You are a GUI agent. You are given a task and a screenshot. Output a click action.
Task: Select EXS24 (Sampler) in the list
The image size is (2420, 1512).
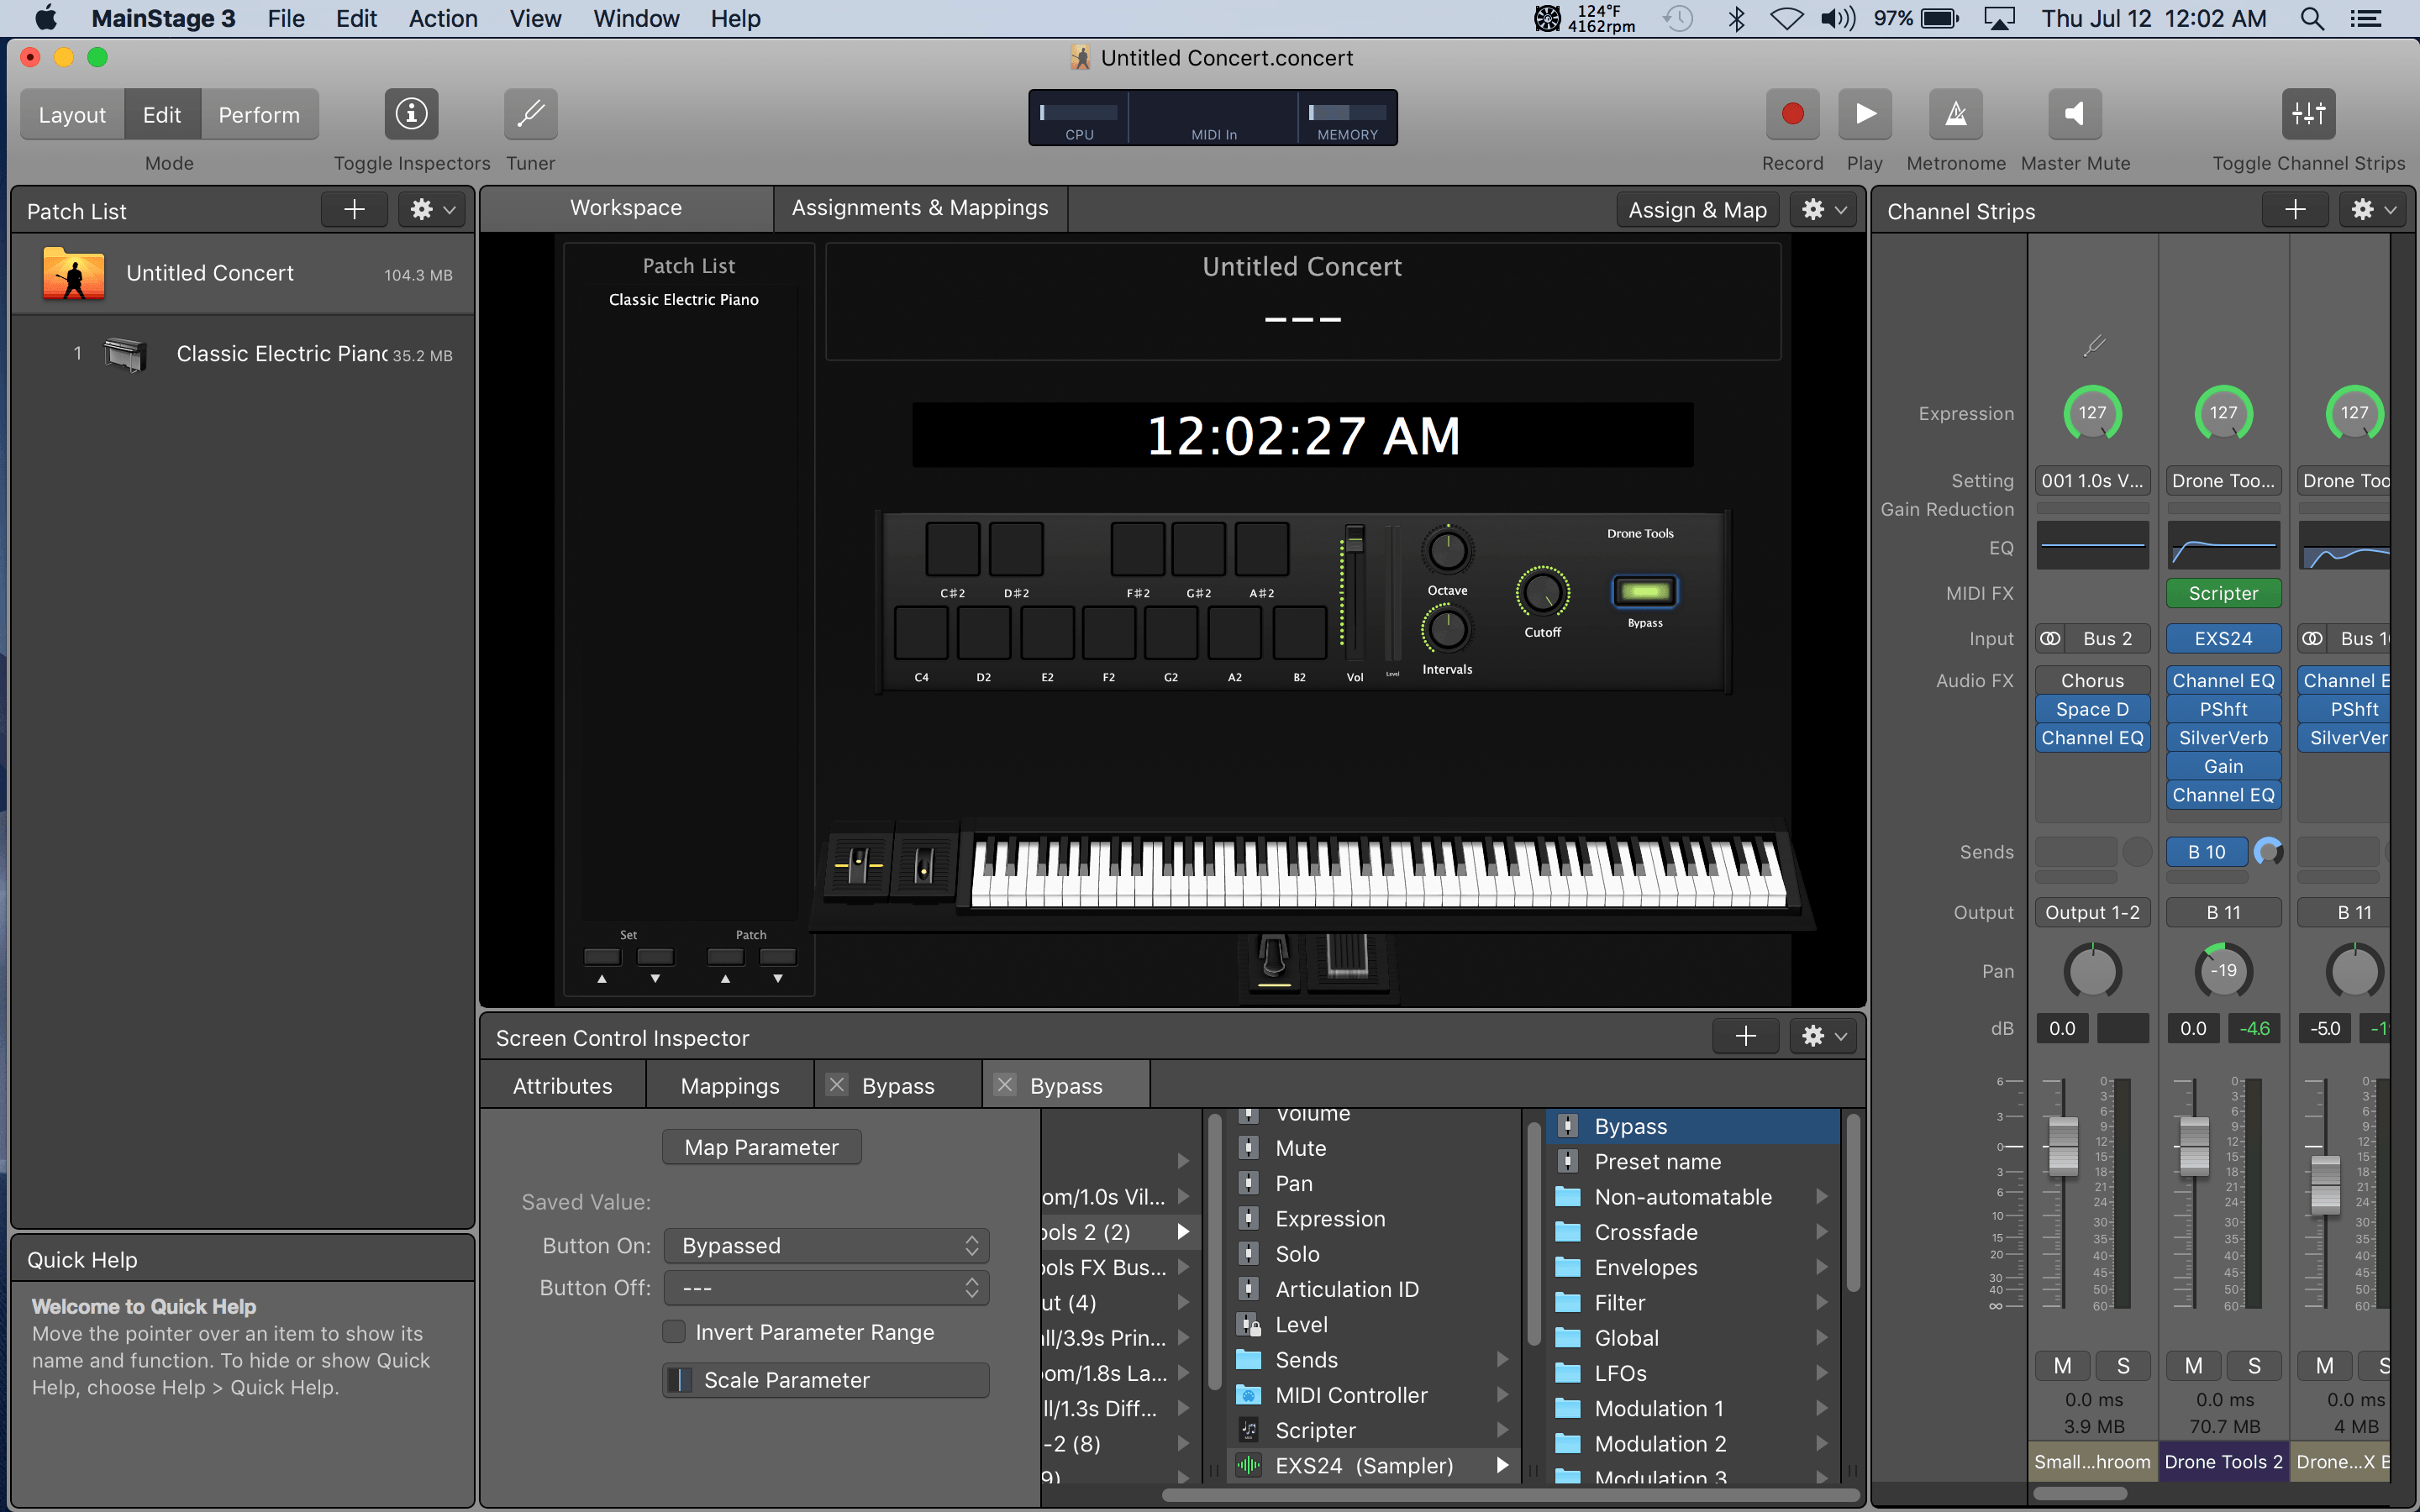[1373, 1466]
